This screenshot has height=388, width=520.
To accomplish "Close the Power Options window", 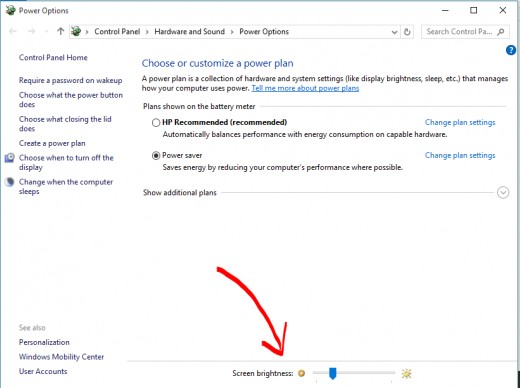I will click(503, 10).
